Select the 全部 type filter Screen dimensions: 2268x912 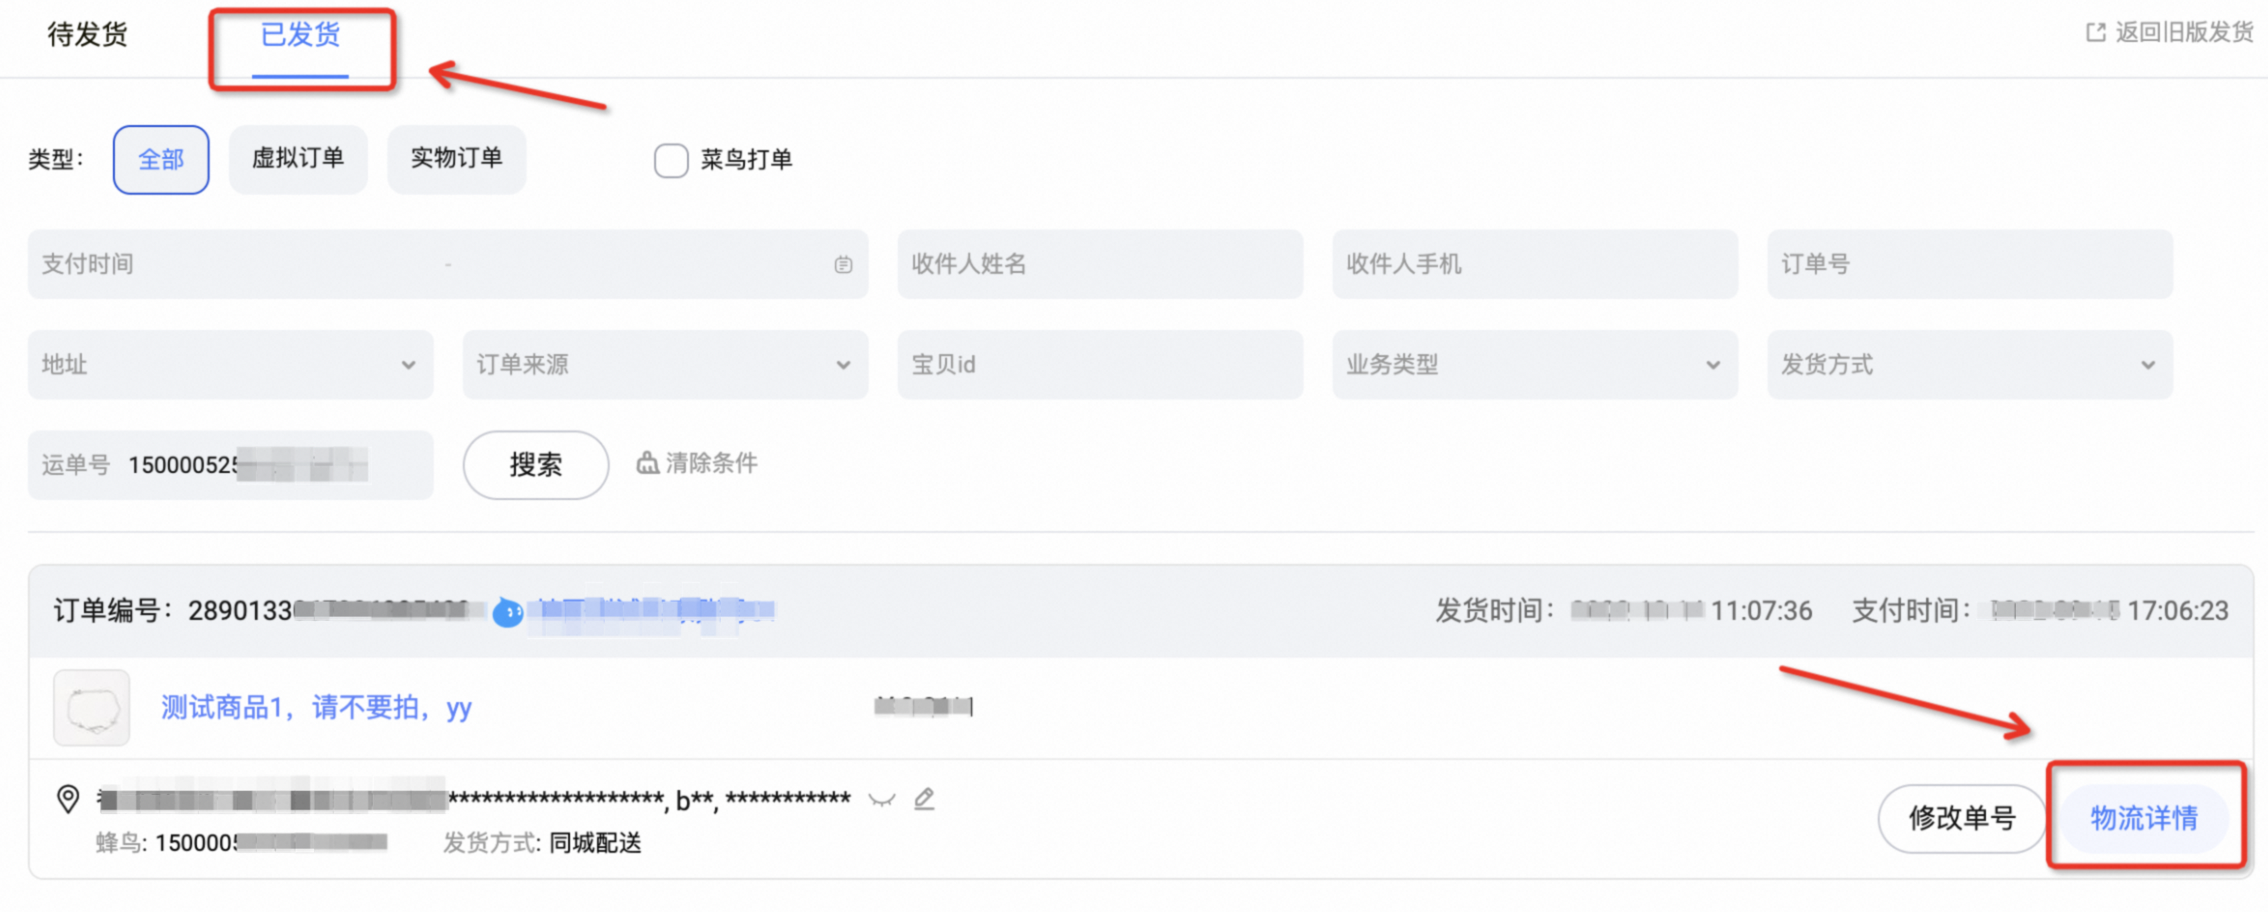click(161, 159)
